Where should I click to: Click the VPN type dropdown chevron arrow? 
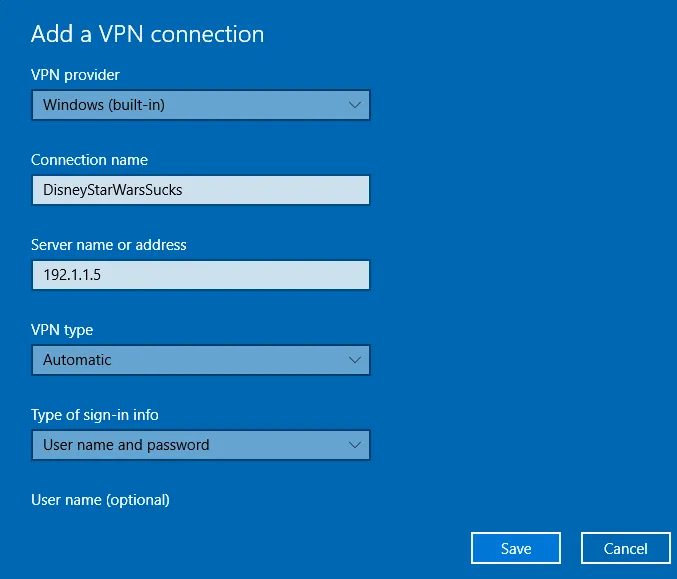coord(354,360)
